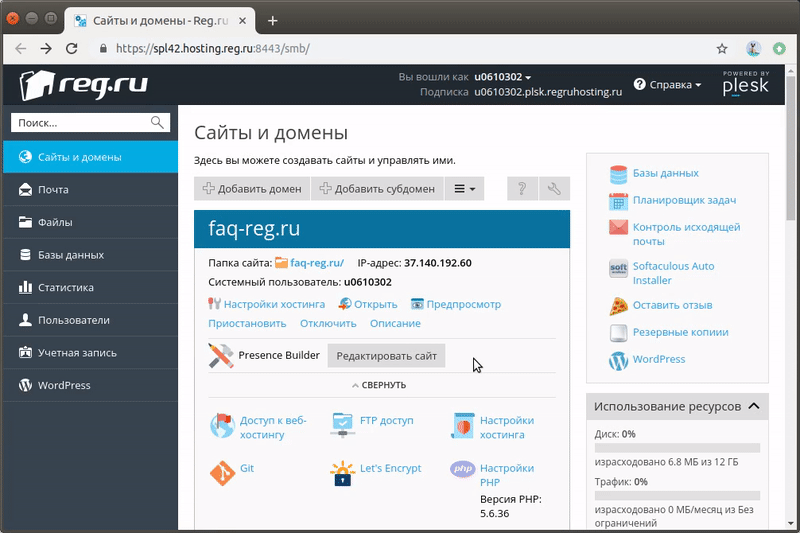
Task: Open Статистика in sidebar
Action: click(x=91, y=288)
